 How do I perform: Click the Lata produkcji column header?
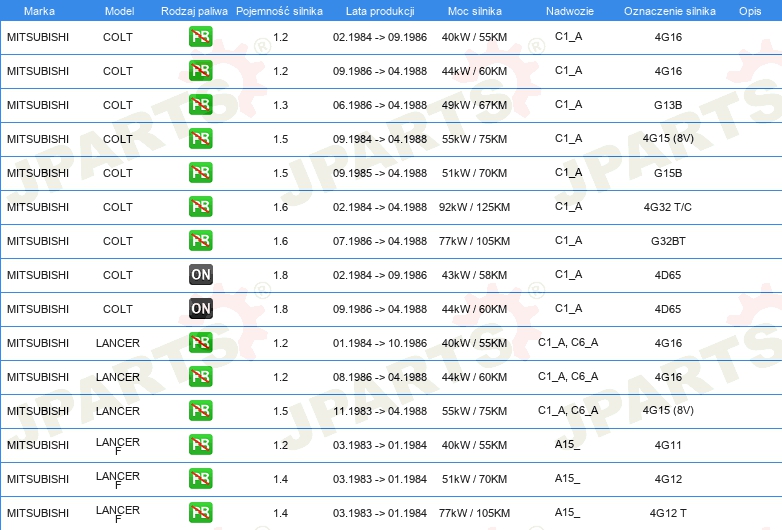pyautogui.click(x=380, y=11)
